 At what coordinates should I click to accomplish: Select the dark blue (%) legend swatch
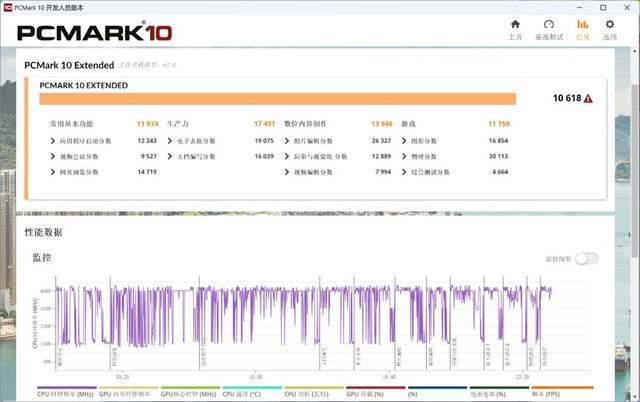[x=437, y=392]
